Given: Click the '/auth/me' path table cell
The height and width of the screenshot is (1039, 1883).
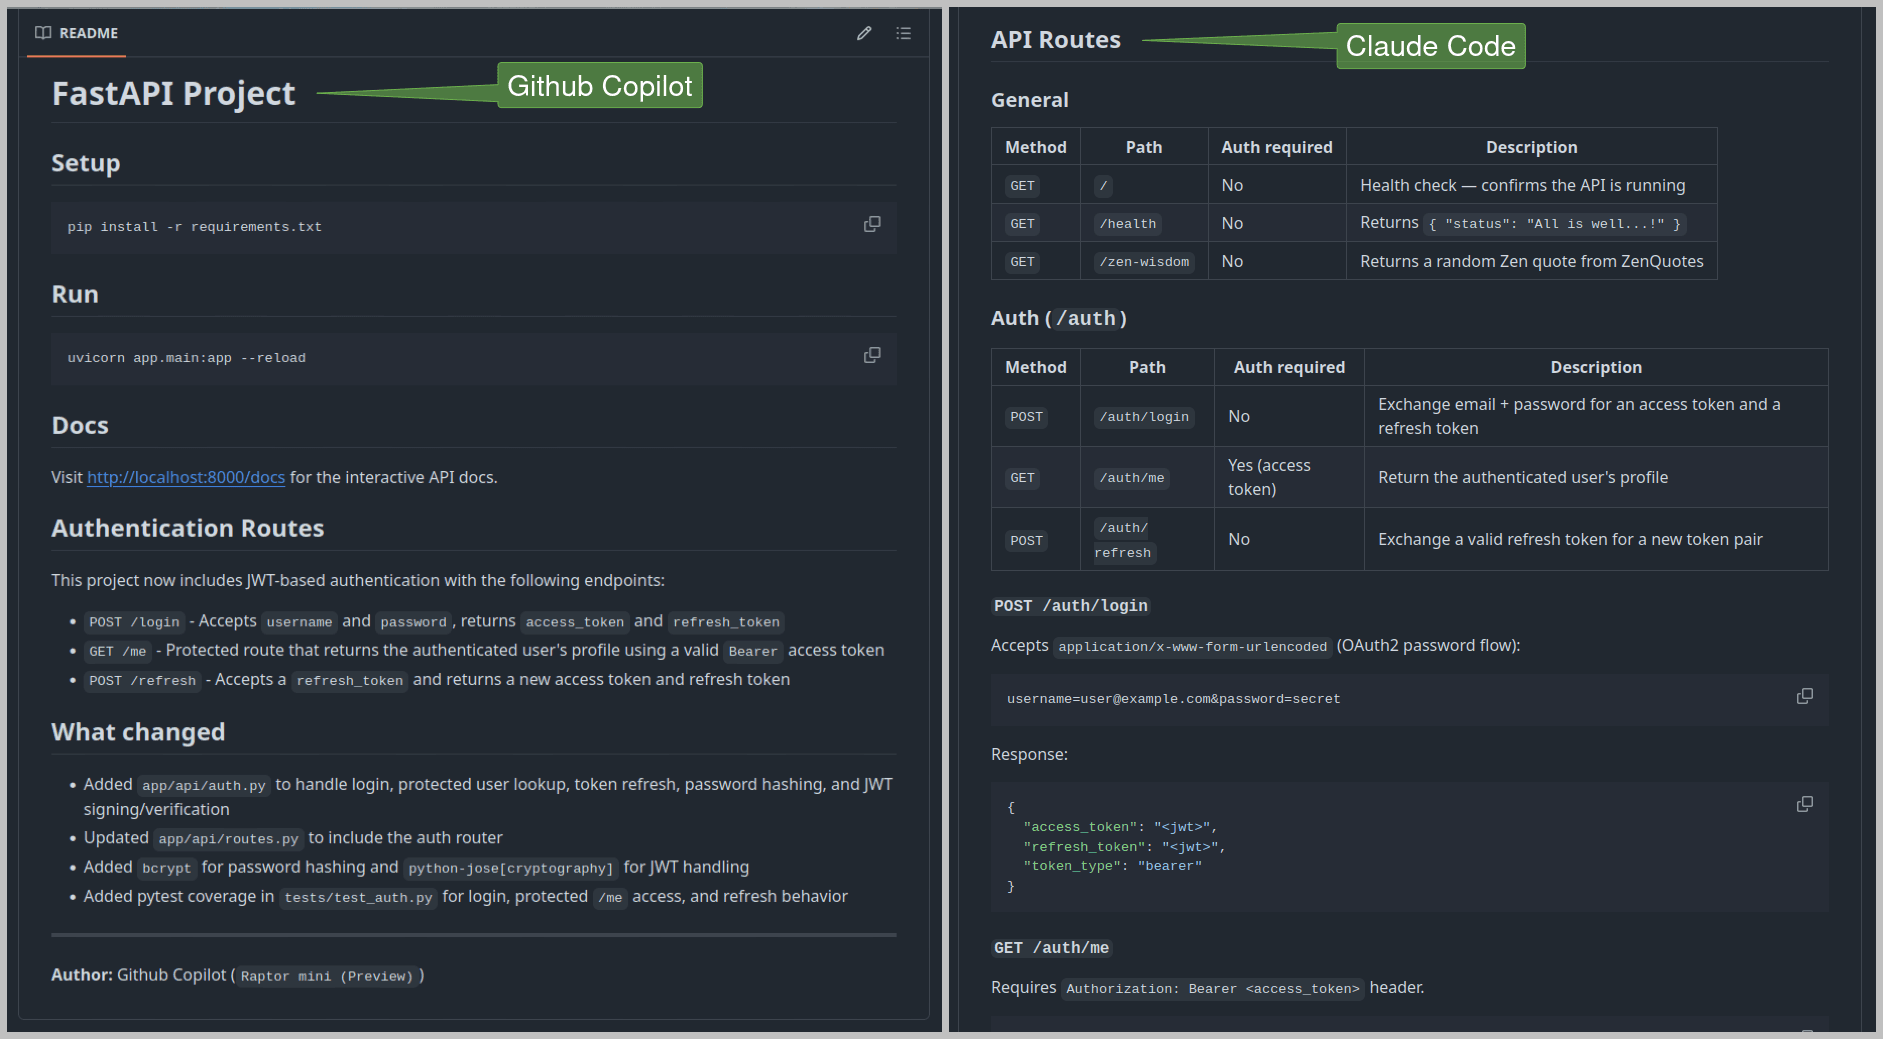Looking at the screenshot, I should click(x=1147, y=477).
